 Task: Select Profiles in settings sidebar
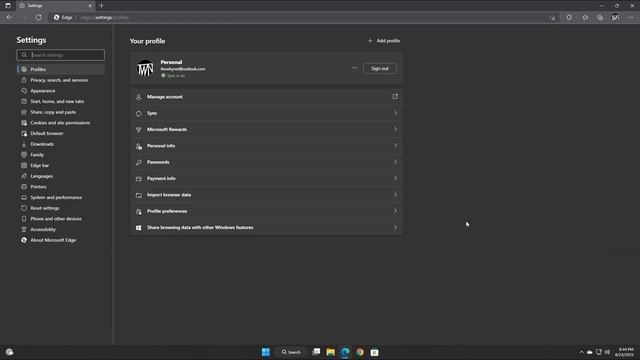pos(61,69)
